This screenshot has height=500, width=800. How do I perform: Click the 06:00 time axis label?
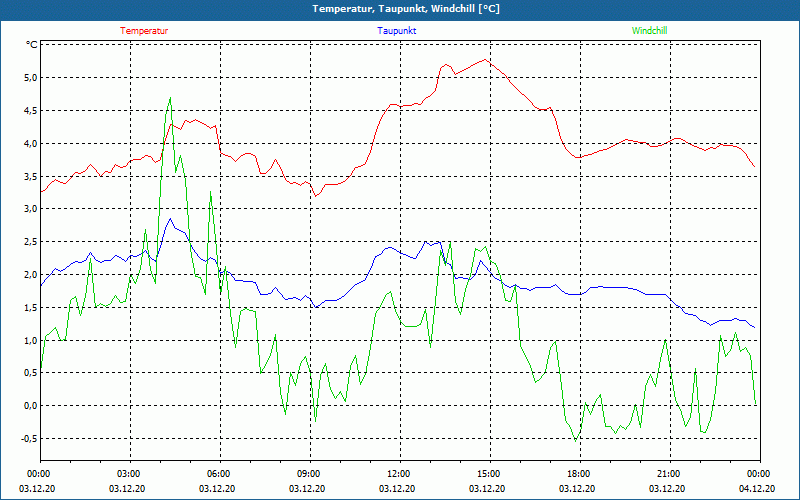(218, 474)
